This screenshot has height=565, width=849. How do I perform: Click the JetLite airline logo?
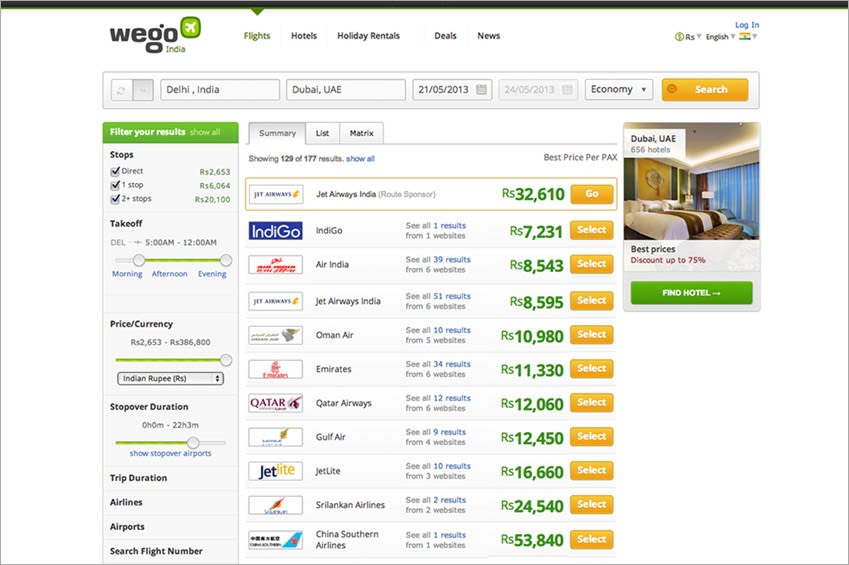[x=276, y=471]
